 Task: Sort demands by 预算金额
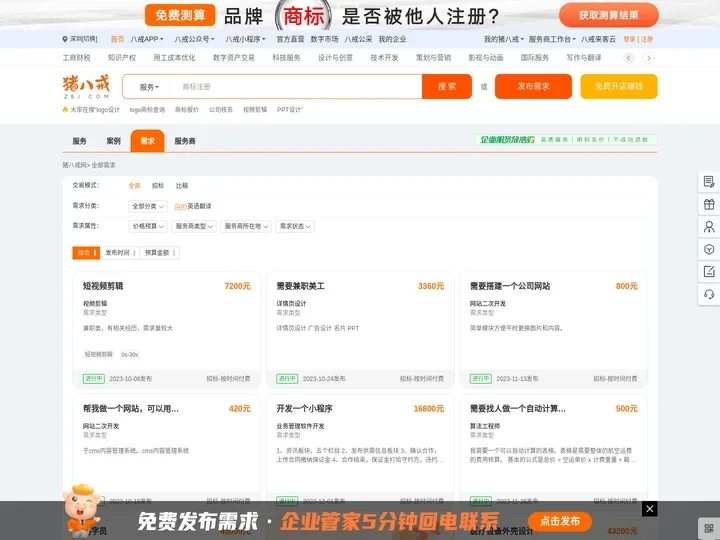pyautogui.click(x=159, y=253)
